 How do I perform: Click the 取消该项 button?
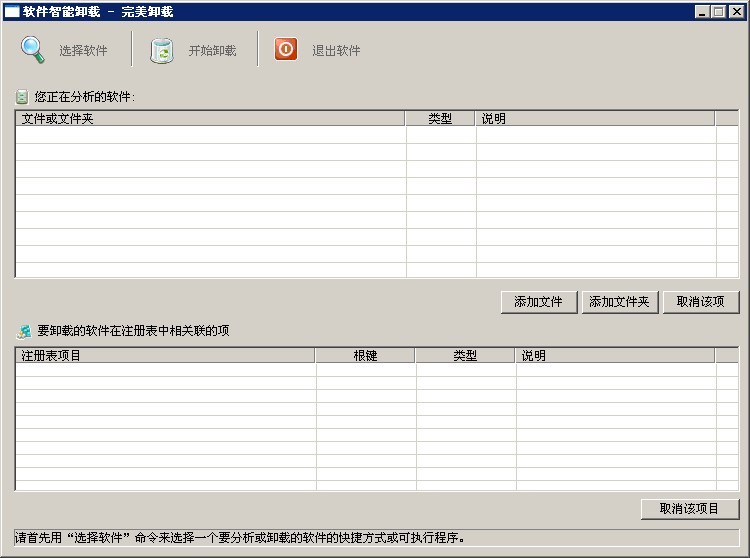tap(700, 302)
